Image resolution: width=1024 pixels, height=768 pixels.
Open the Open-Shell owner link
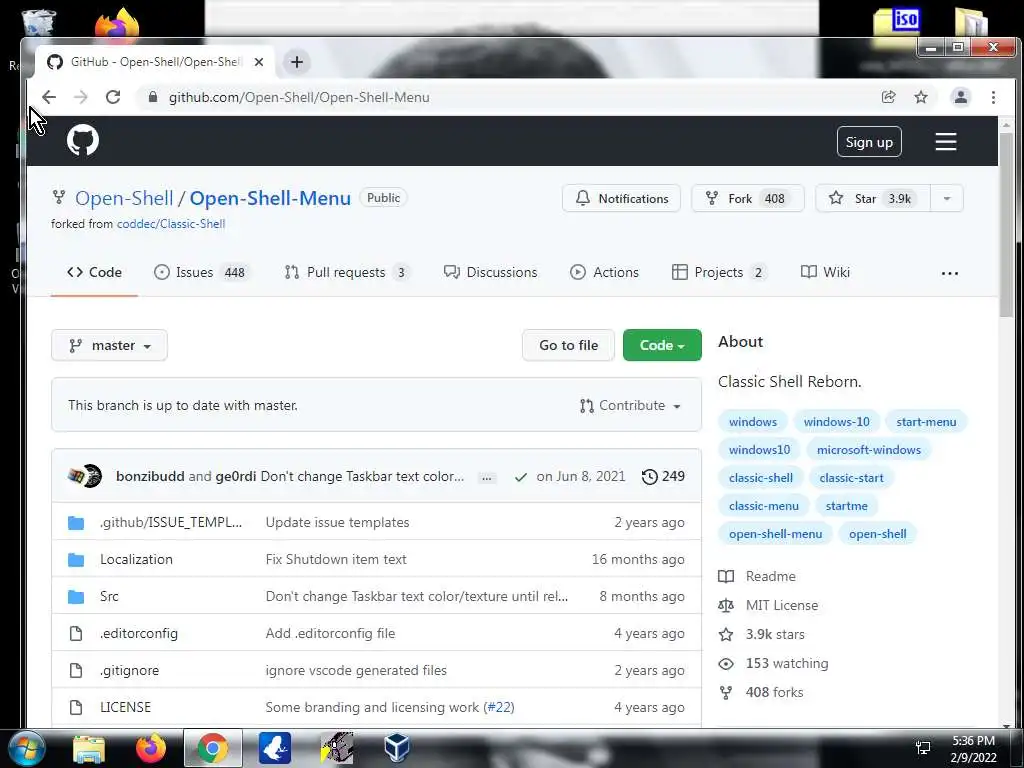(124, 198)
